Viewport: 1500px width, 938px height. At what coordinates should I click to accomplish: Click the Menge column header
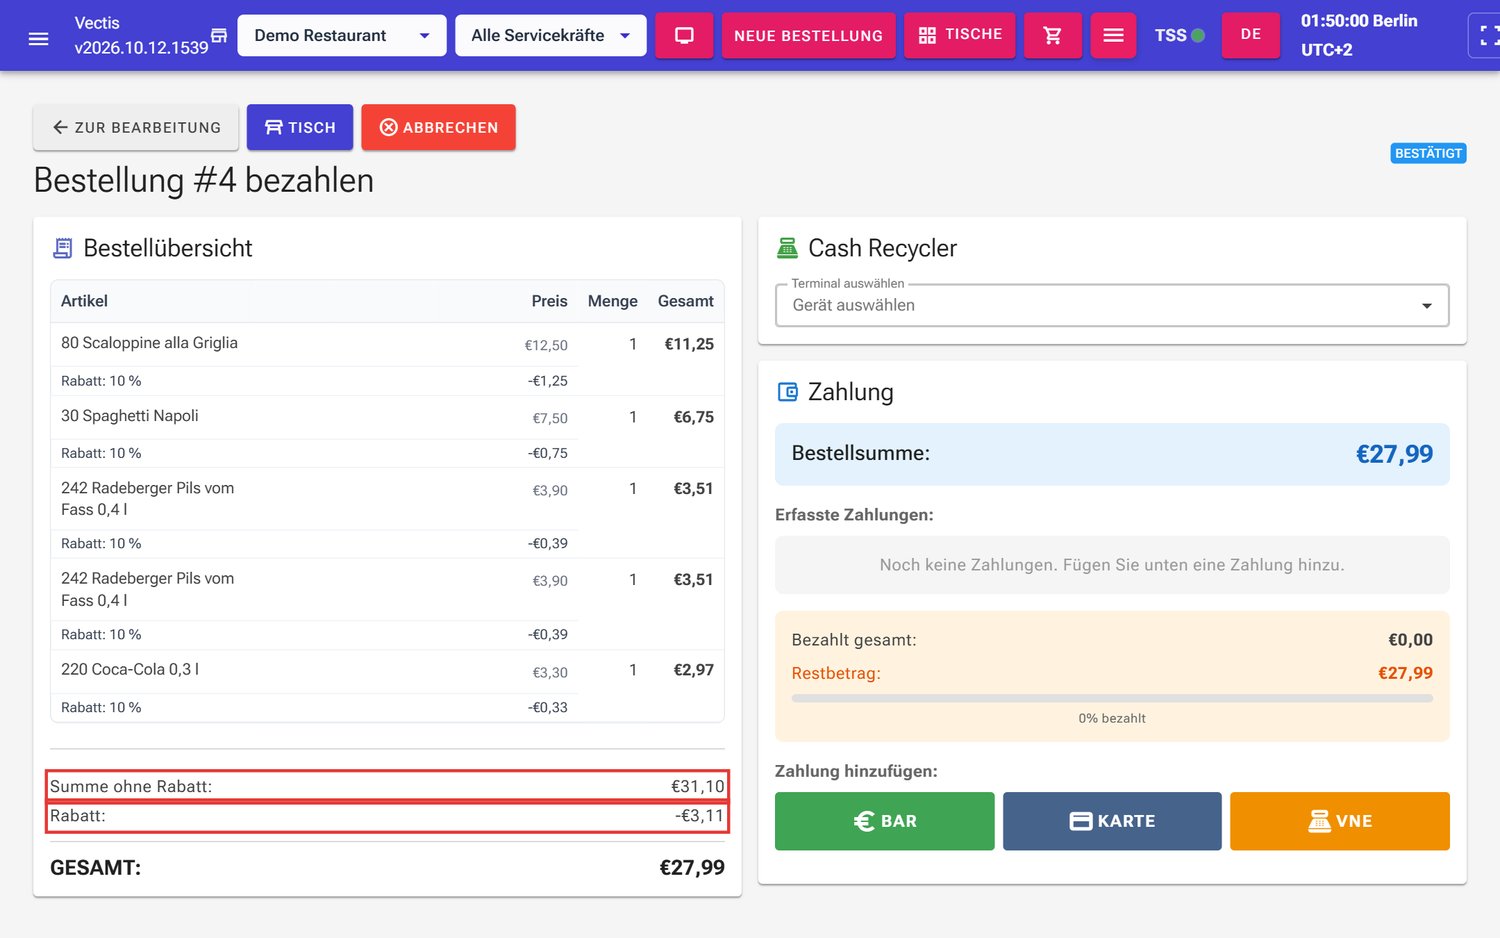(613, 301)
